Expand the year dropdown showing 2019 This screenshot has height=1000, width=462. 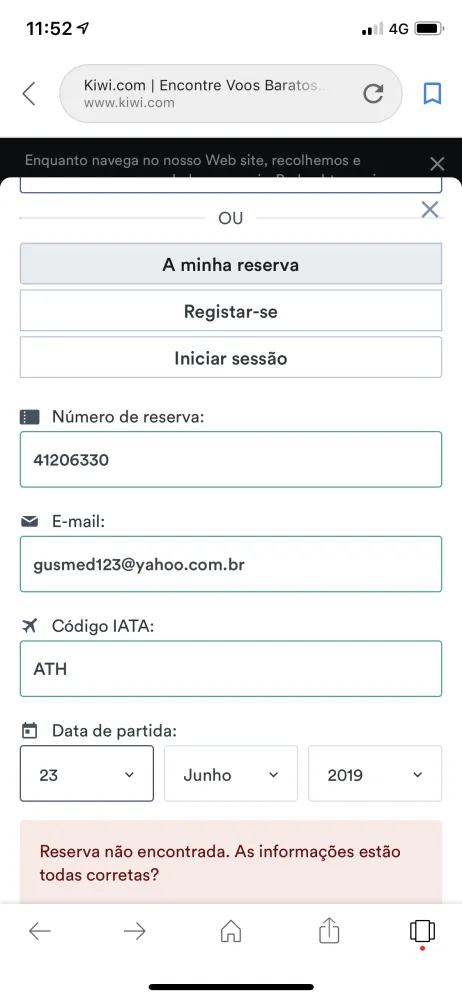[x=375, y=774]
